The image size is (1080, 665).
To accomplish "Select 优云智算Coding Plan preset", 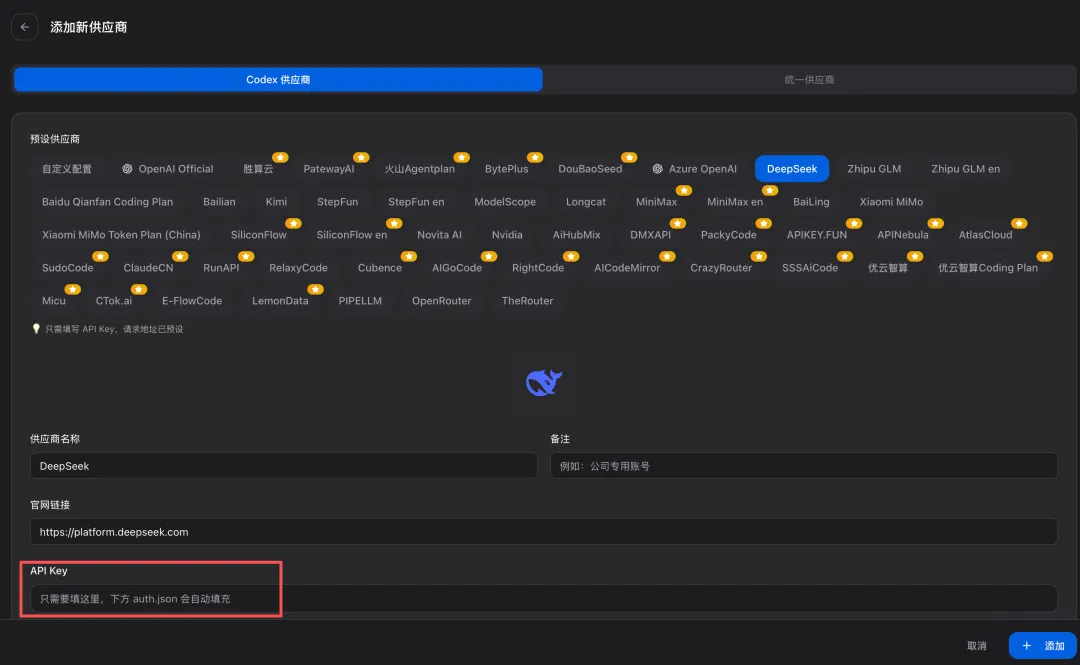I will pyautogui.click(x=988, y=268).
